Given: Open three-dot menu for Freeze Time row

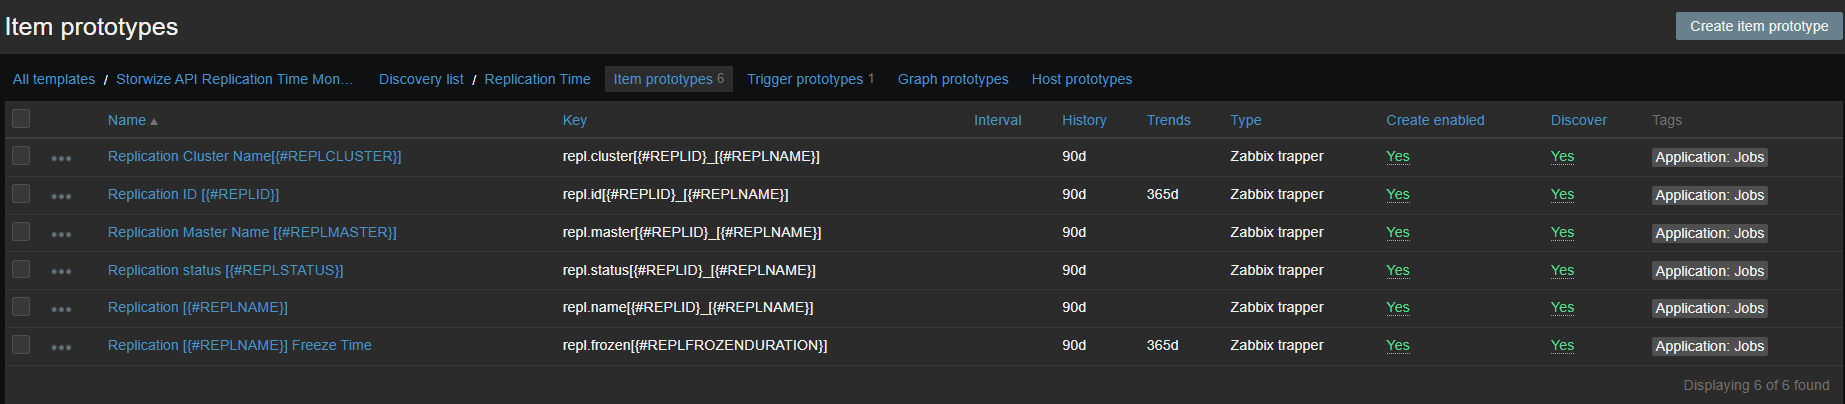Looking at the screenshot, I should click(61, 347).
